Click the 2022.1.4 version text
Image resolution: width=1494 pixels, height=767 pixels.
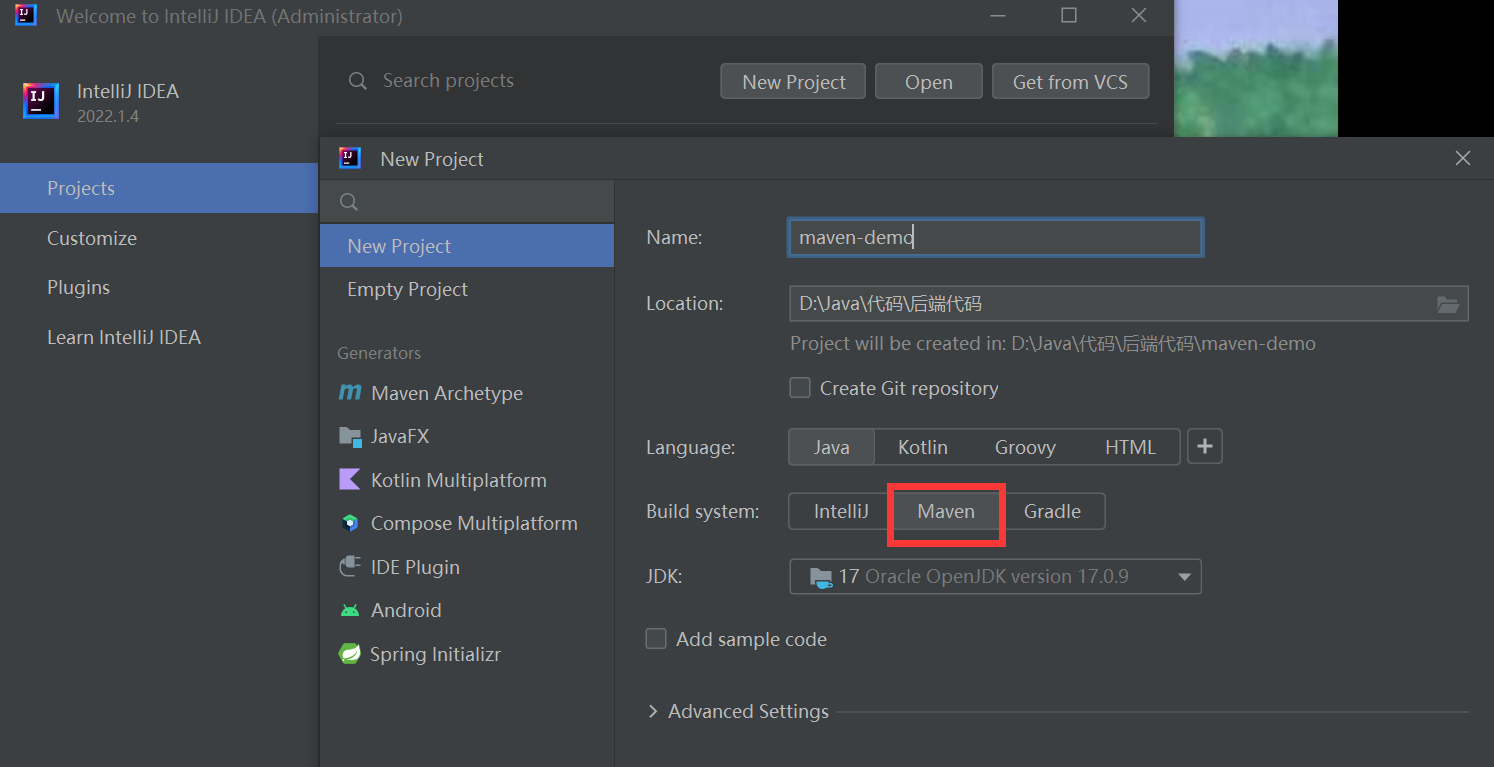[108, 116]
